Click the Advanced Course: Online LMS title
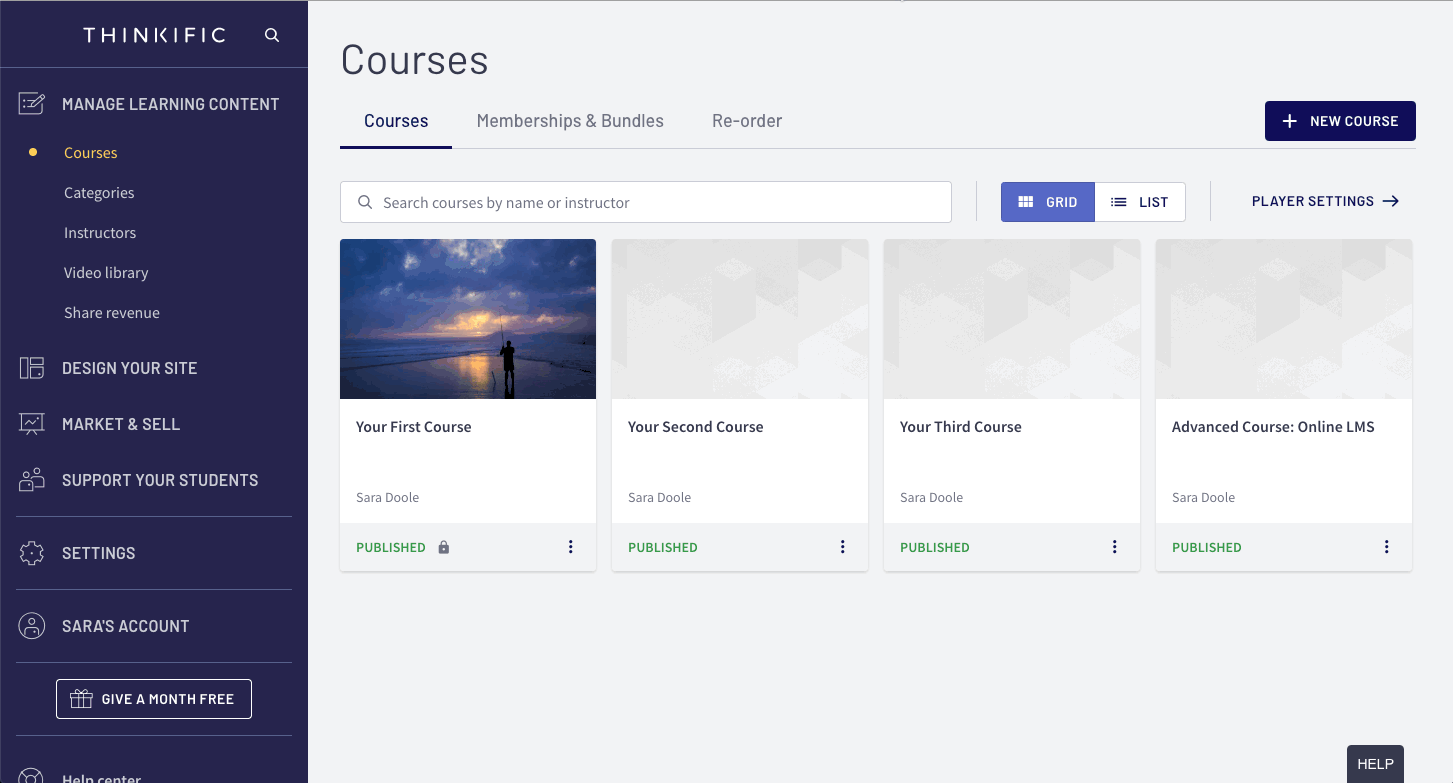The image size is (1453, 783). (x=1273, y=427)
